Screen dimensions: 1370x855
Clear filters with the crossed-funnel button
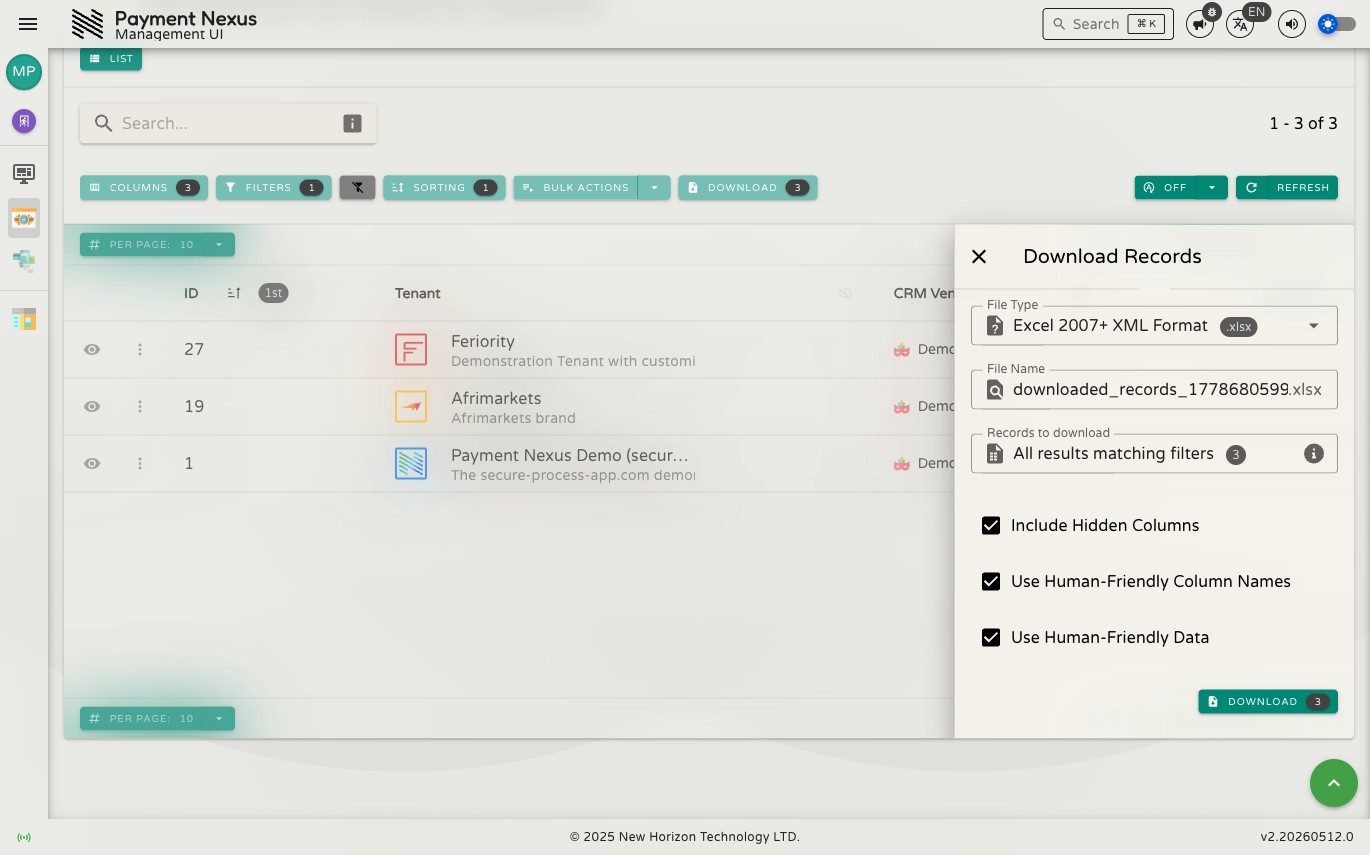[357, 187]
